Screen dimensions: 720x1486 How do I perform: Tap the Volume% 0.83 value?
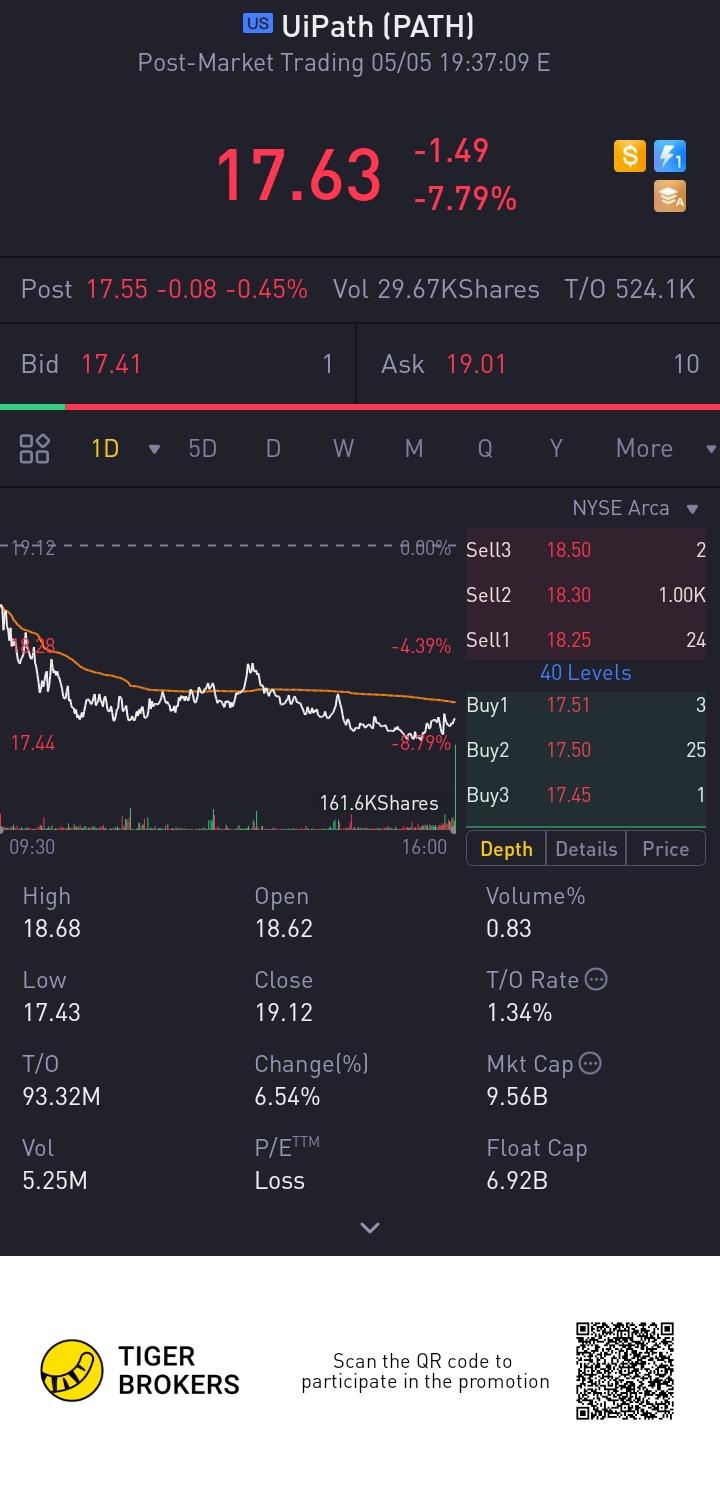coord(509,928)
